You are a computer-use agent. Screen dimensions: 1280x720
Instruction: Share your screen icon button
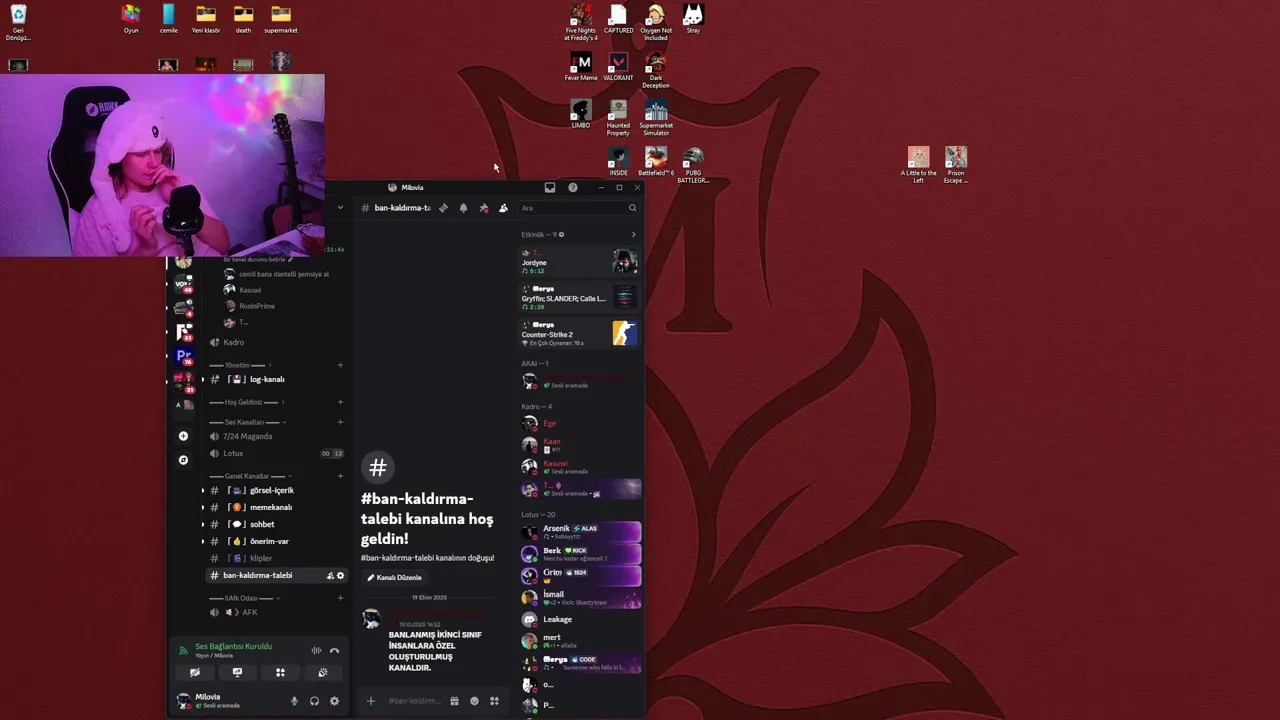pyautogui.click(x=237, y=672)
